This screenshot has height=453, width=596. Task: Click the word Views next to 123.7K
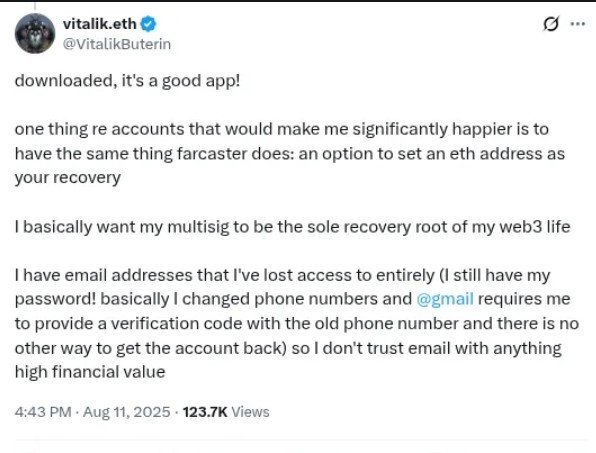coord(250,412)
